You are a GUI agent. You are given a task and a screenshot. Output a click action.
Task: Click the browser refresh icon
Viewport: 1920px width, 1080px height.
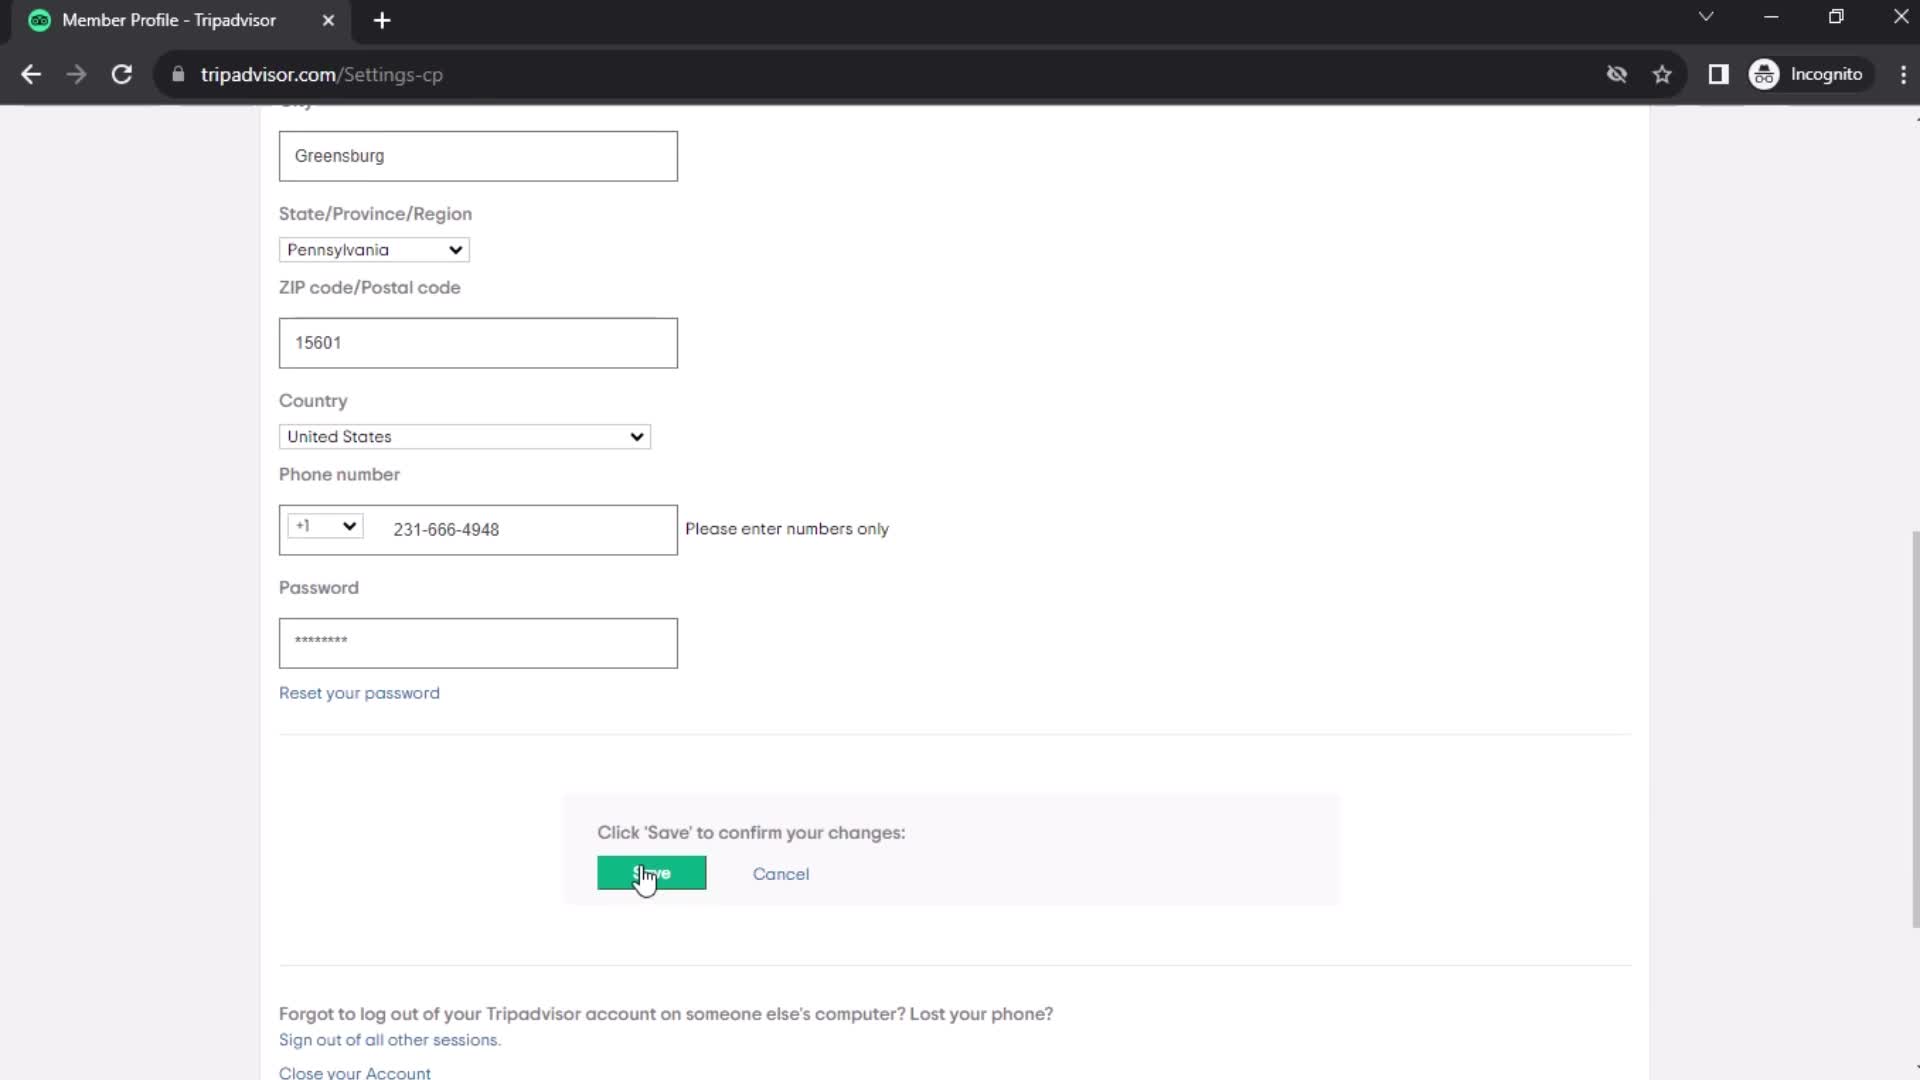point(121,74)
